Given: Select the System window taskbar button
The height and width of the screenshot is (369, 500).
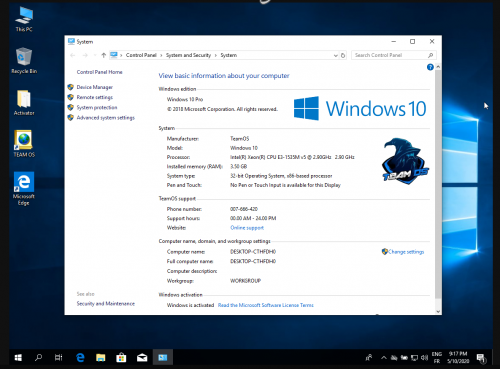Looking at the screenshot, I should click(163, 358).
